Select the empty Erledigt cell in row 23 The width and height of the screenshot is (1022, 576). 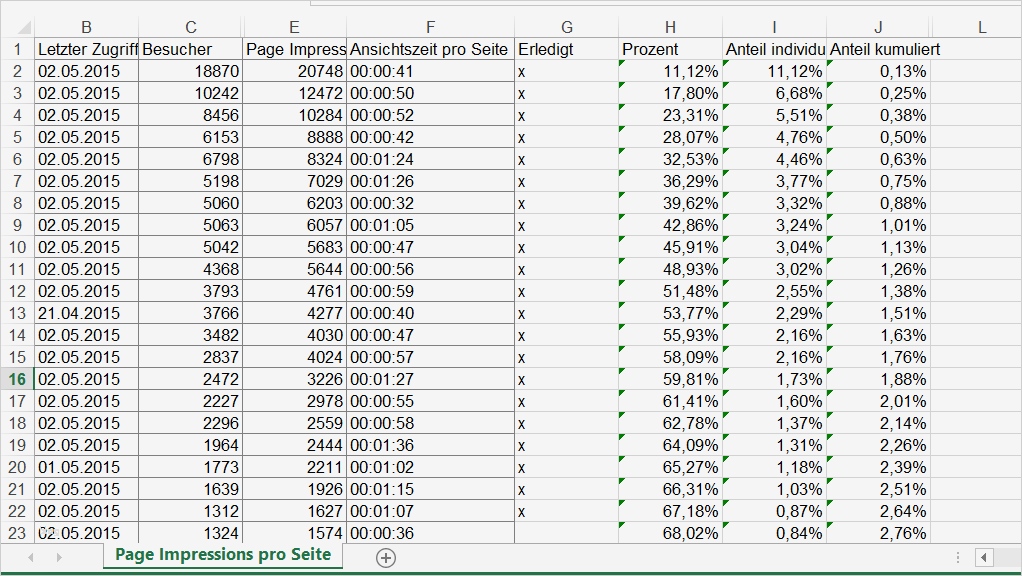click(x=566, y=533)
